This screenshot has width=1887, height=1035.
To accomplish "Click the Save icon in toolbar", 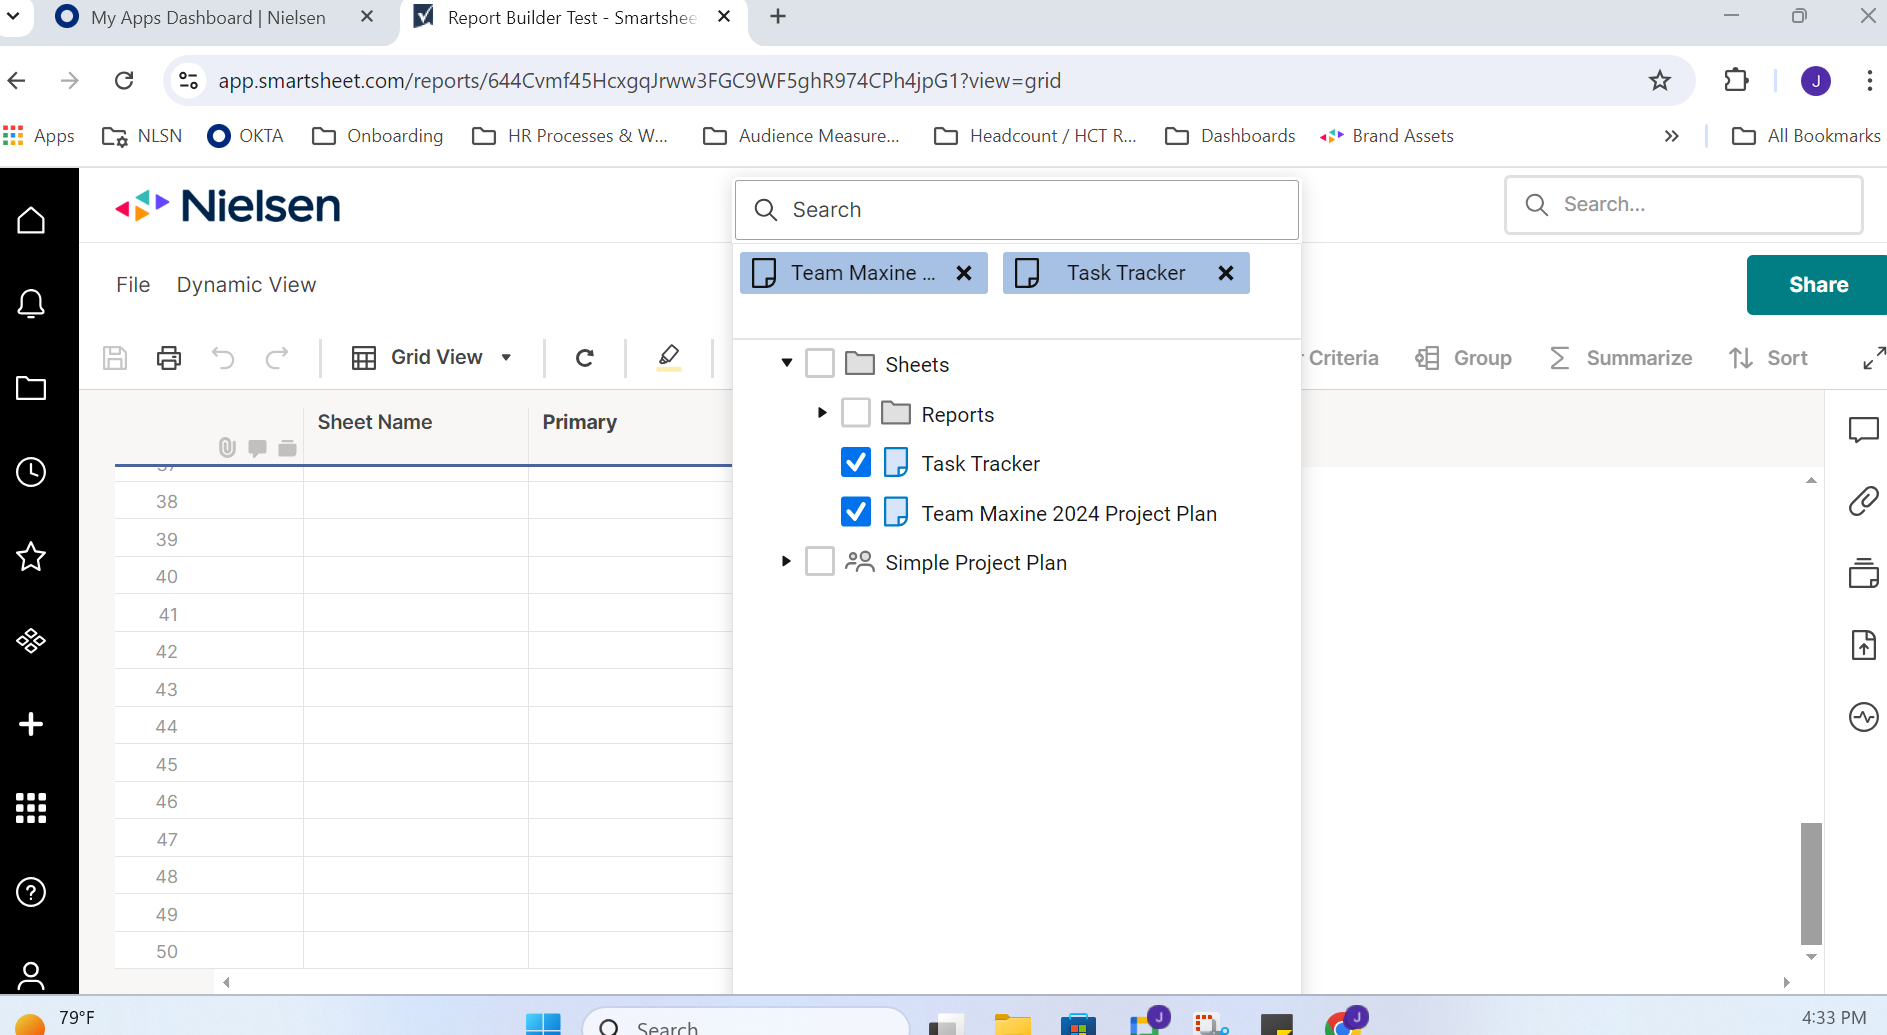I will (115, 358).
